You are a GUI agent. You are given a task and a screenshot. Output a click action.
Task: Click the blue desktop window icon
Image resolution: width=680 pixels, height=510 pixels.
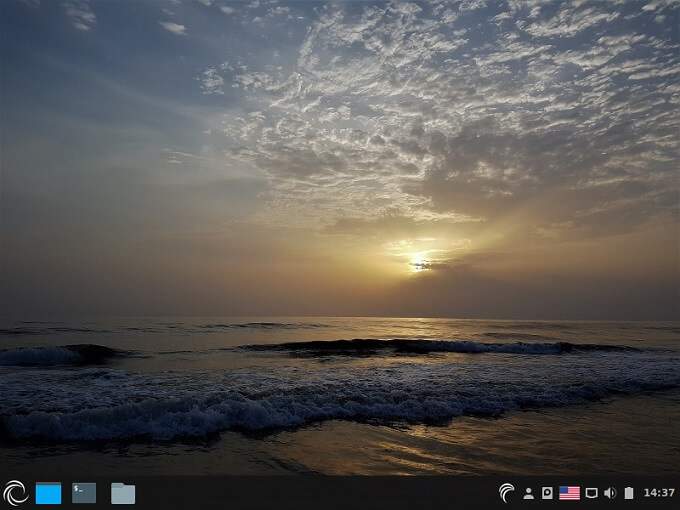[48, 493]
